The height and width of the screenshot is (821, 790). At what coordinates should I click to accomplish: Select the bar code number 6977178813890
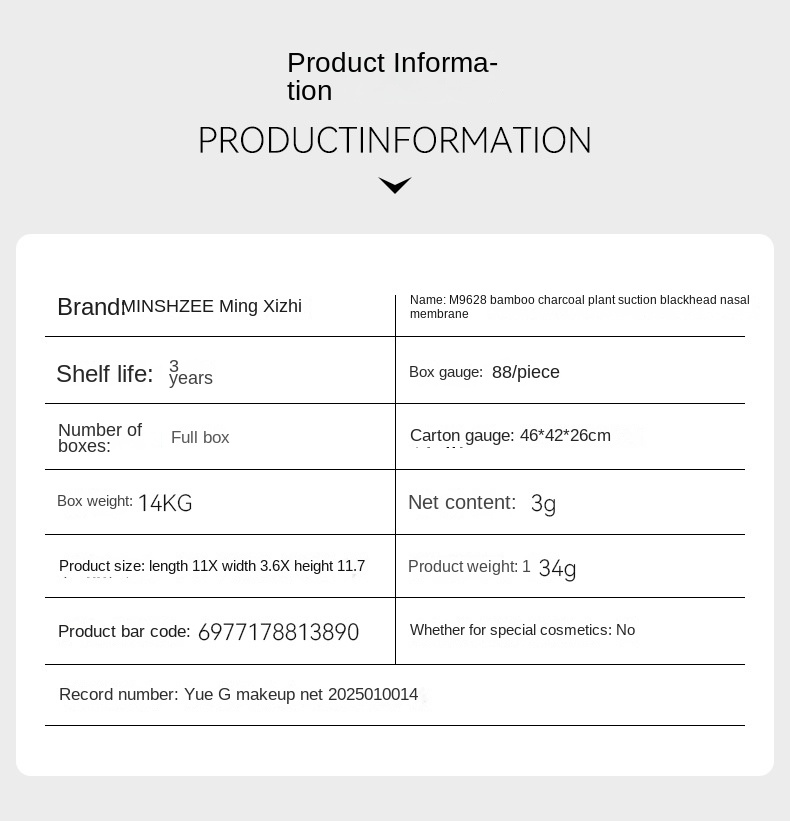click(279, 632)
